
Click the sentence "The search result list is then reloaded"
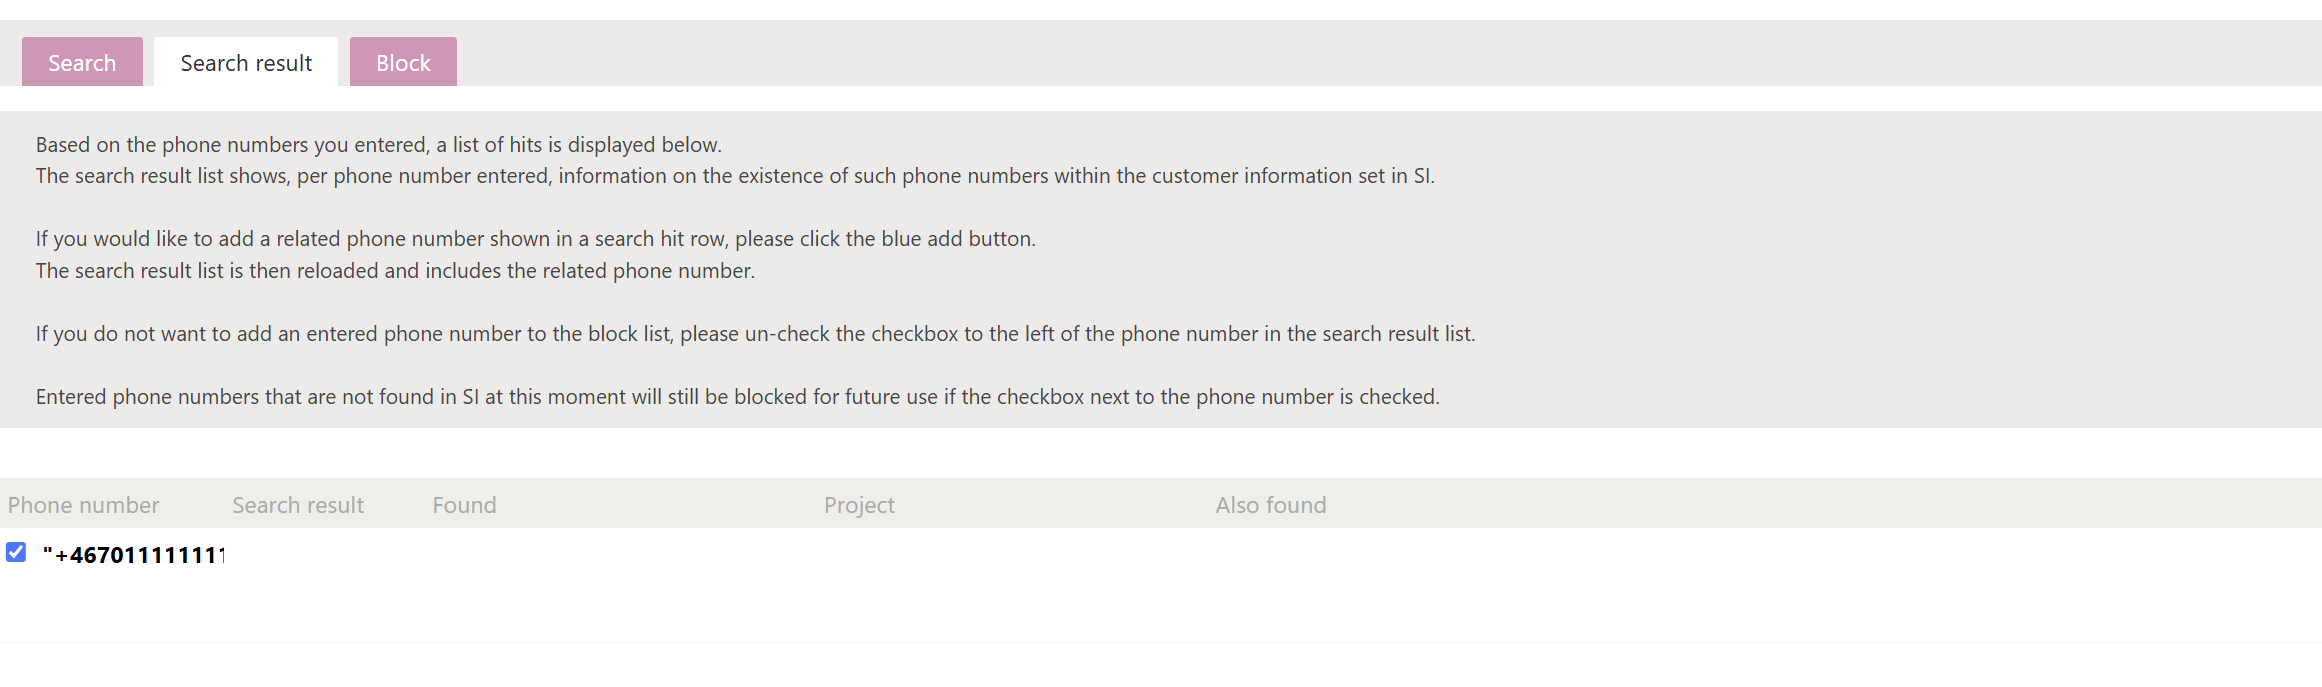[395, 271]
